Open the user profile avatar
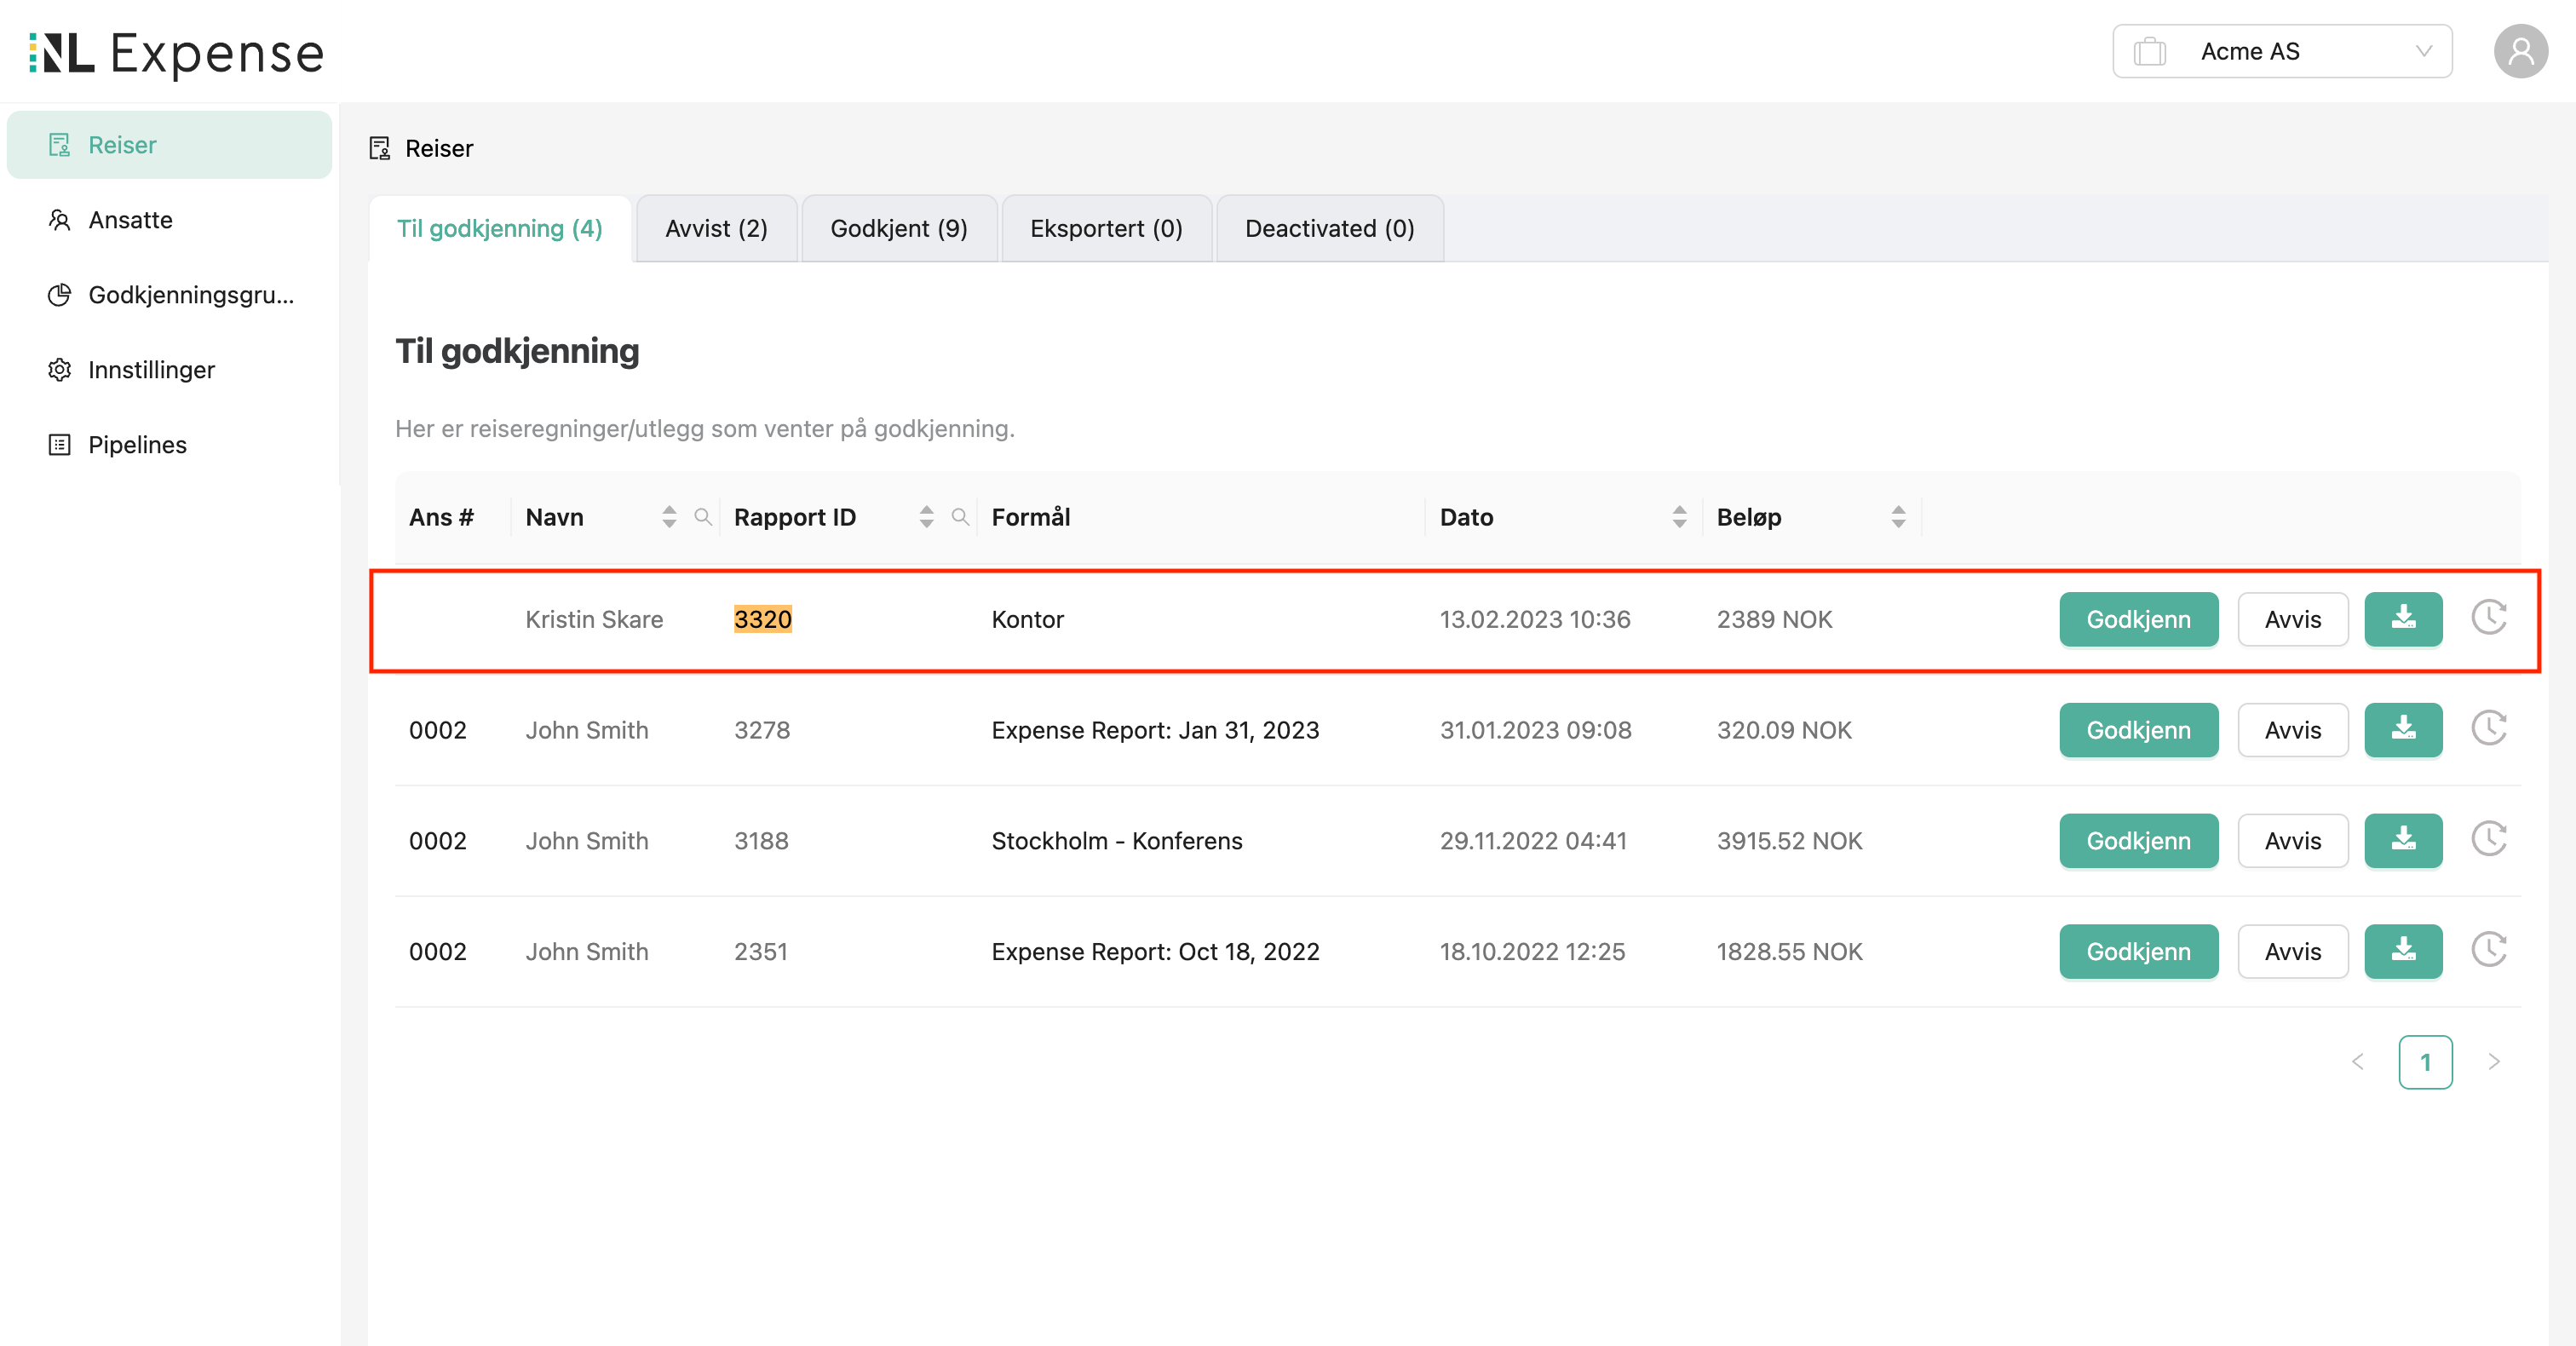Screen dimensions: 2576x1346 pos(2520,52)
